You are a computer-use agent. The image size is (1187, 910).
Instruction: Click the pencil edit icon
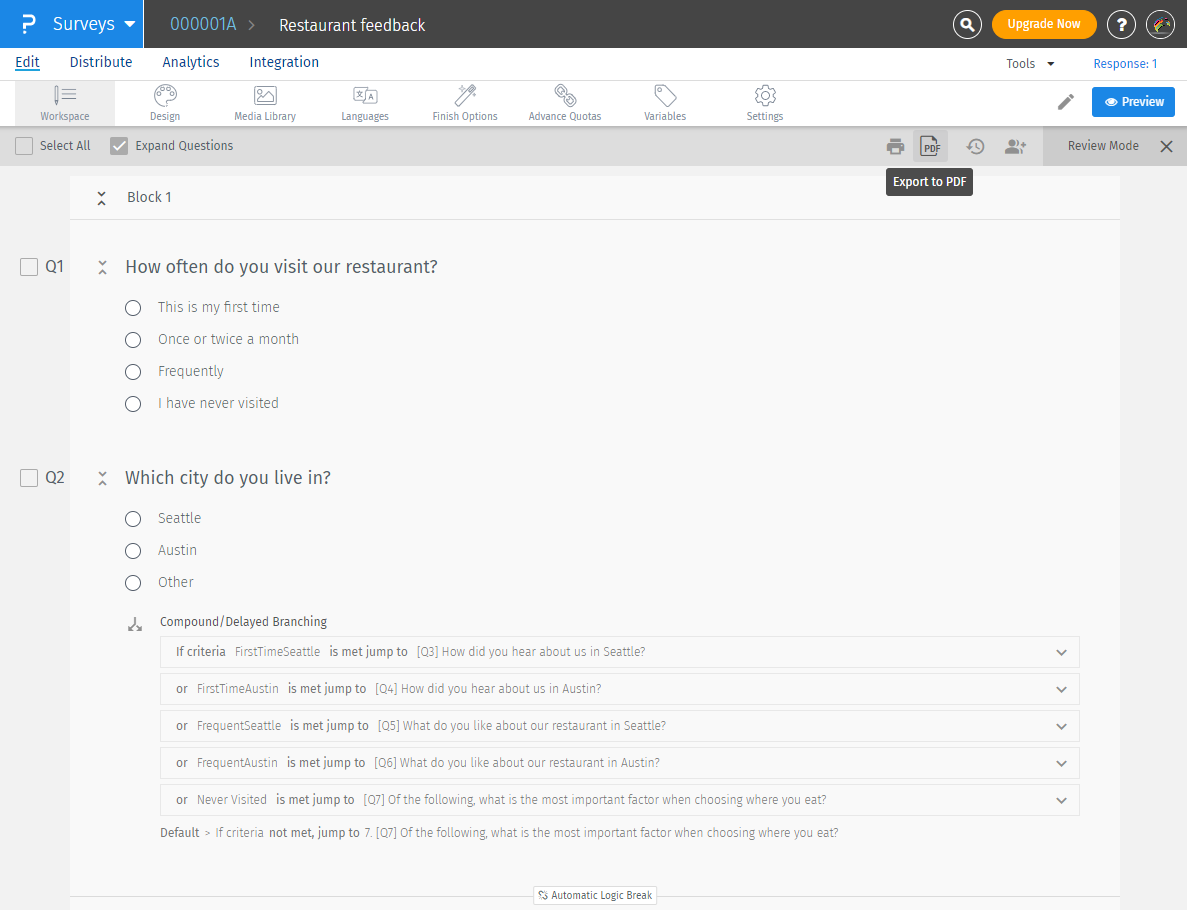point(1066,102)
